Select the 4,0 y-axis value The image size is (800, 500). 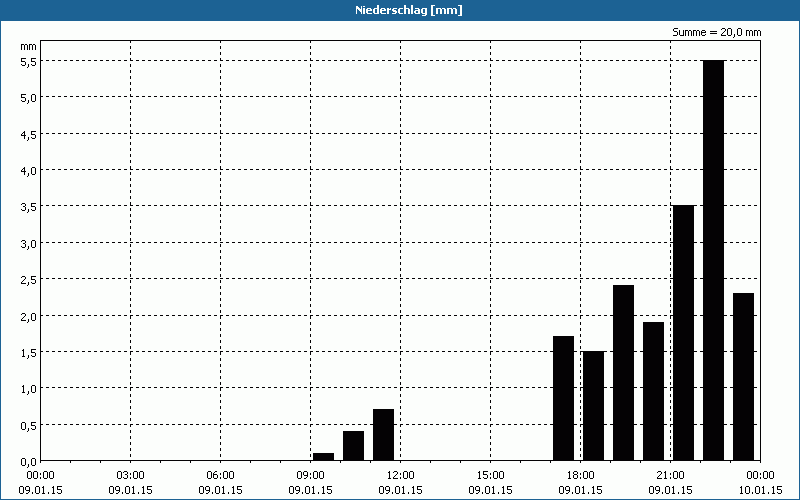point(30,170)
